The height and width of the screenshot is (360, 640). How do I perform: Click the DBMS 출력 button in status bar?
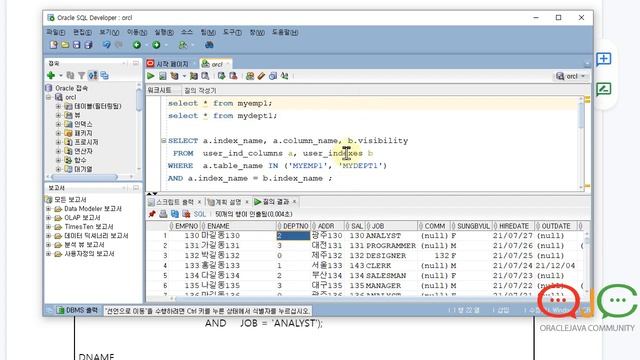click(77, 310)
